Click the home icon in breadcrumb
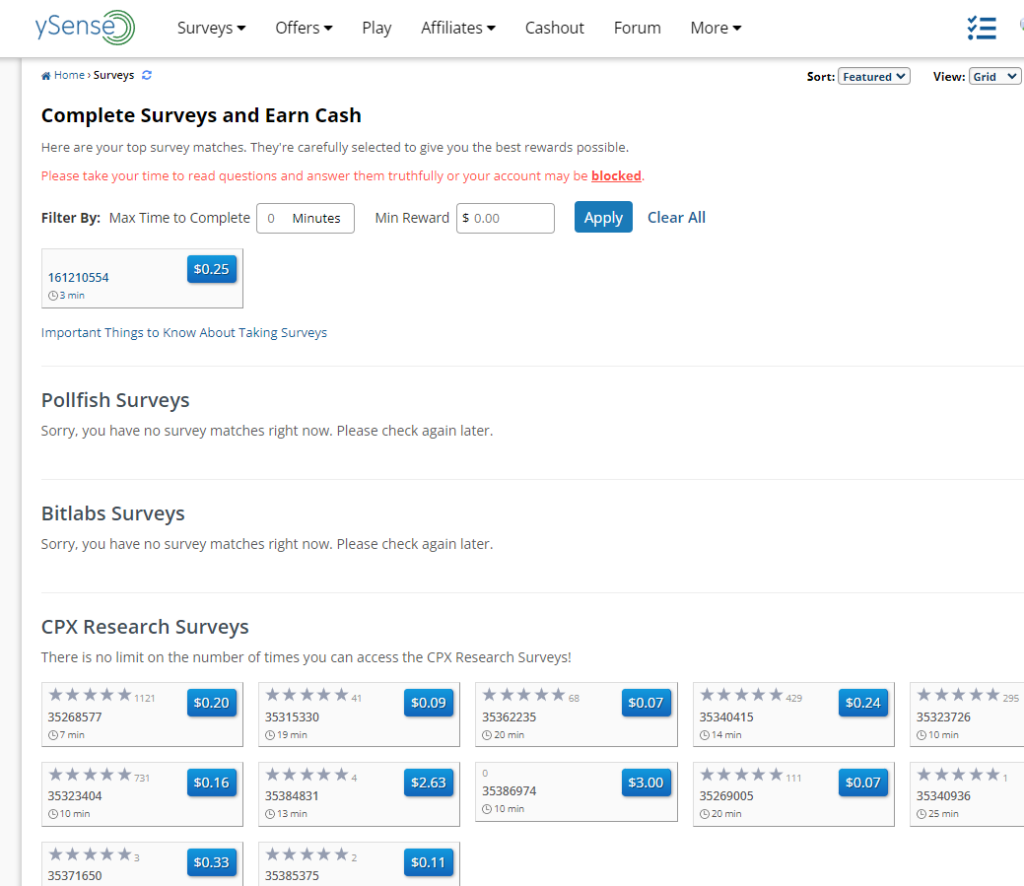The image size is (1024, 886). [x=46, y=76]
